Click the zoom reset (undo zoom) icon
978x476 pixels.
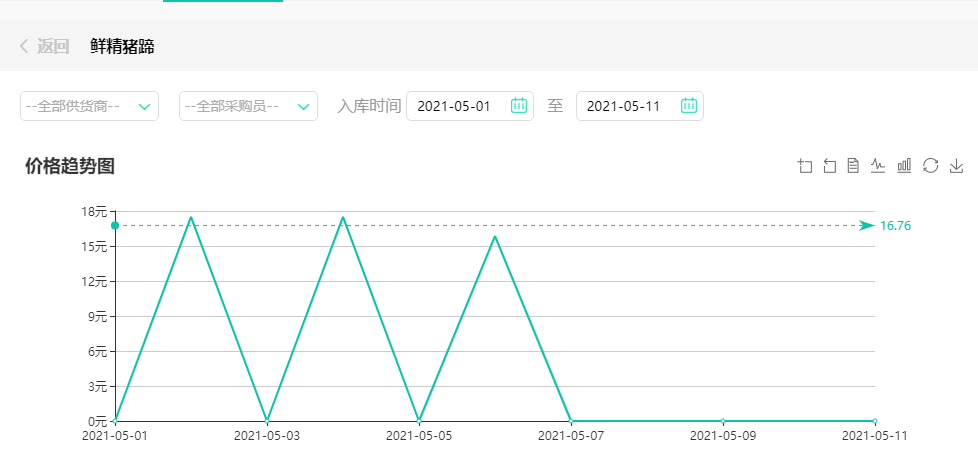point(829,166)
